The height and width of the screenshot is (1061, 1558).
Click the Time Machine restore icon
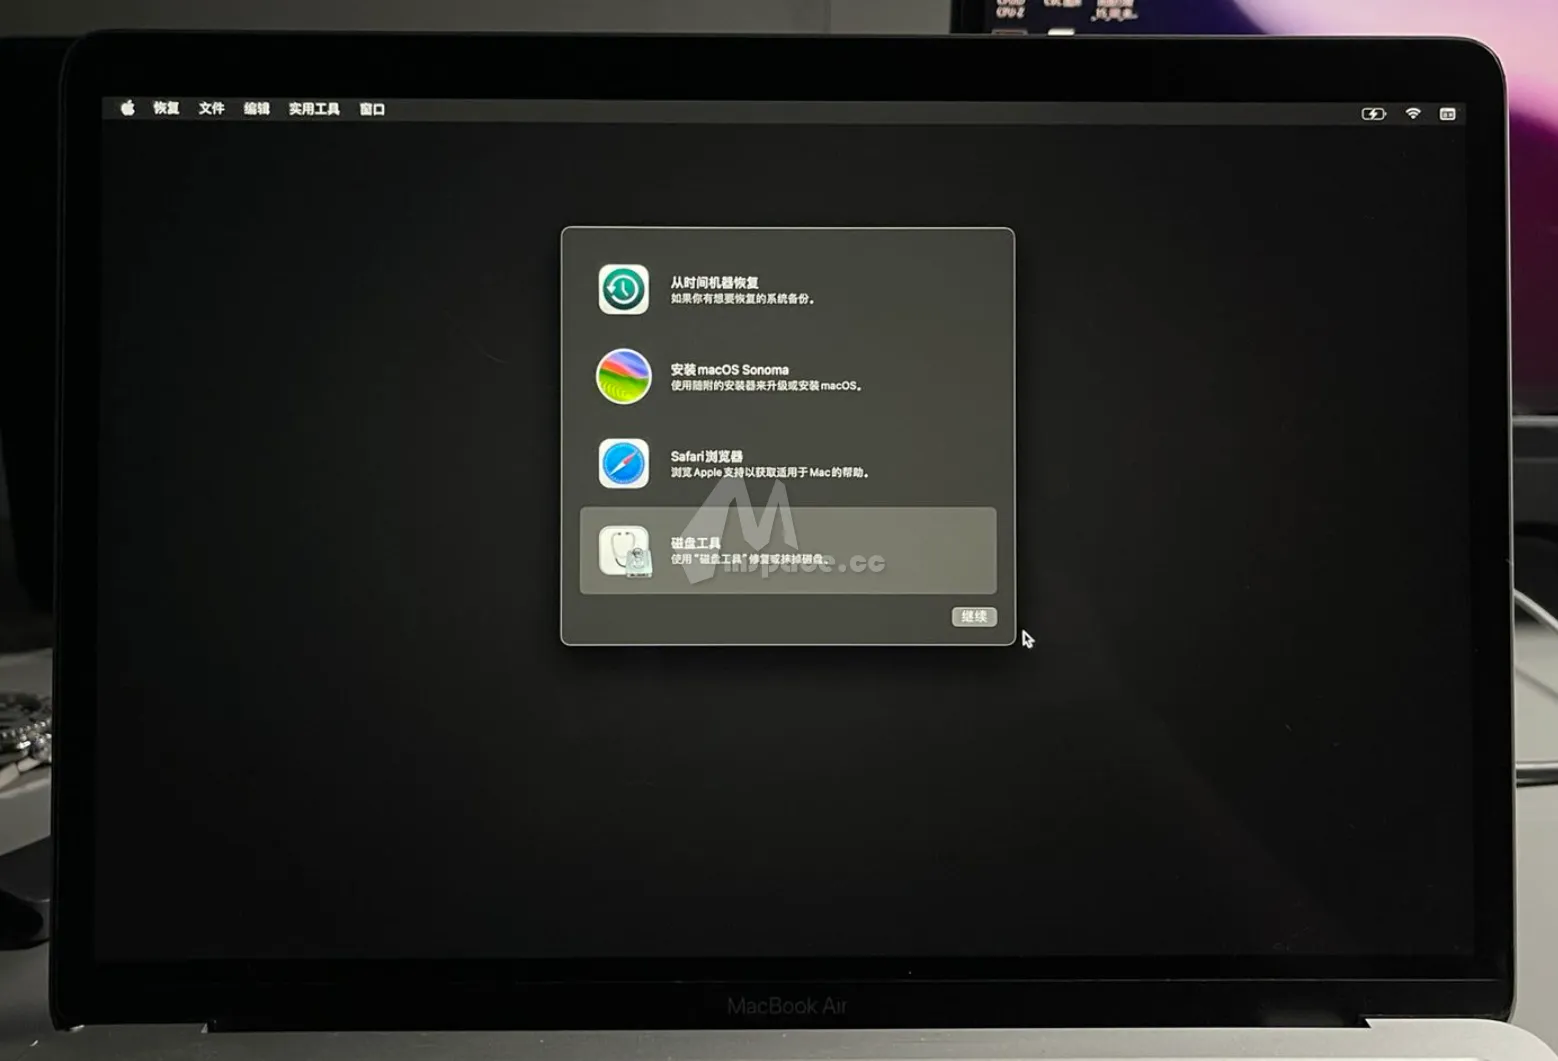623,290
